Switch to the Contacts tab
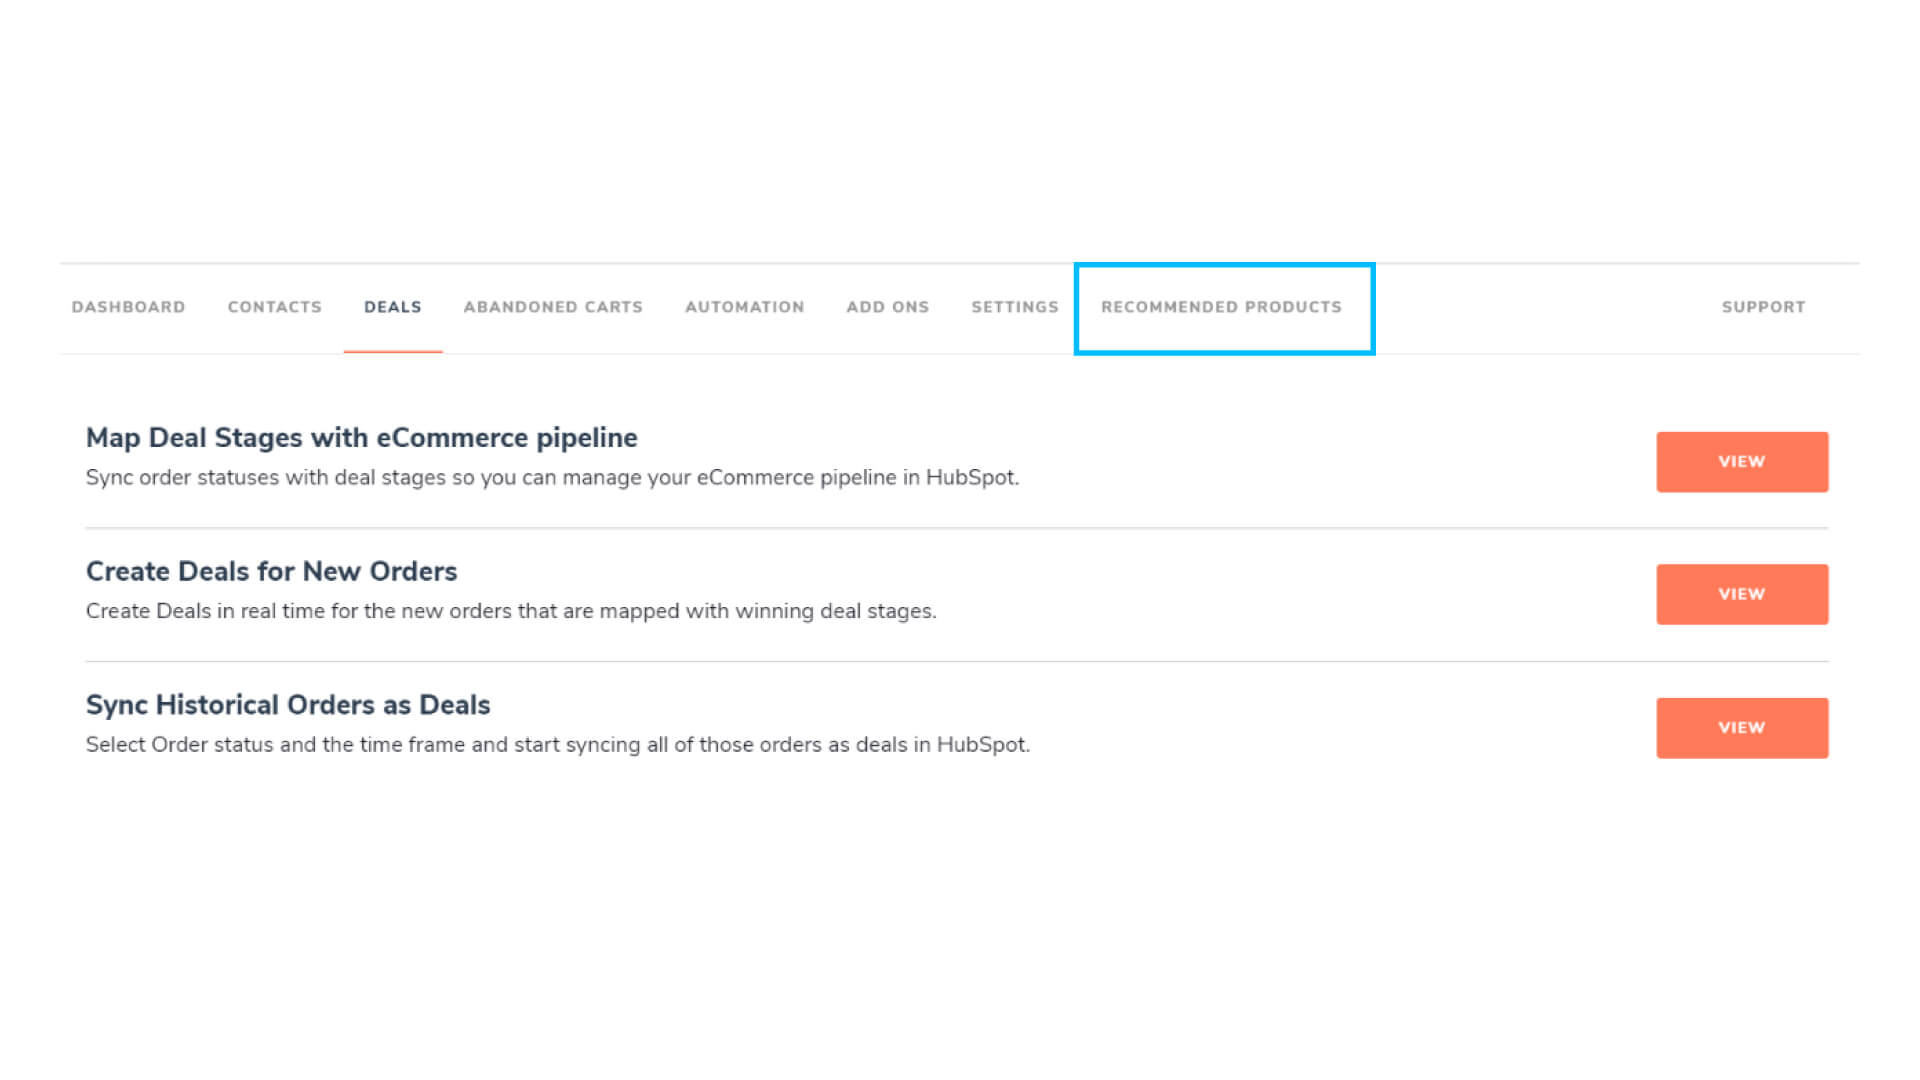This screenshot has height=1080, width=1920. pyautogui.click(x=274, y=307)
